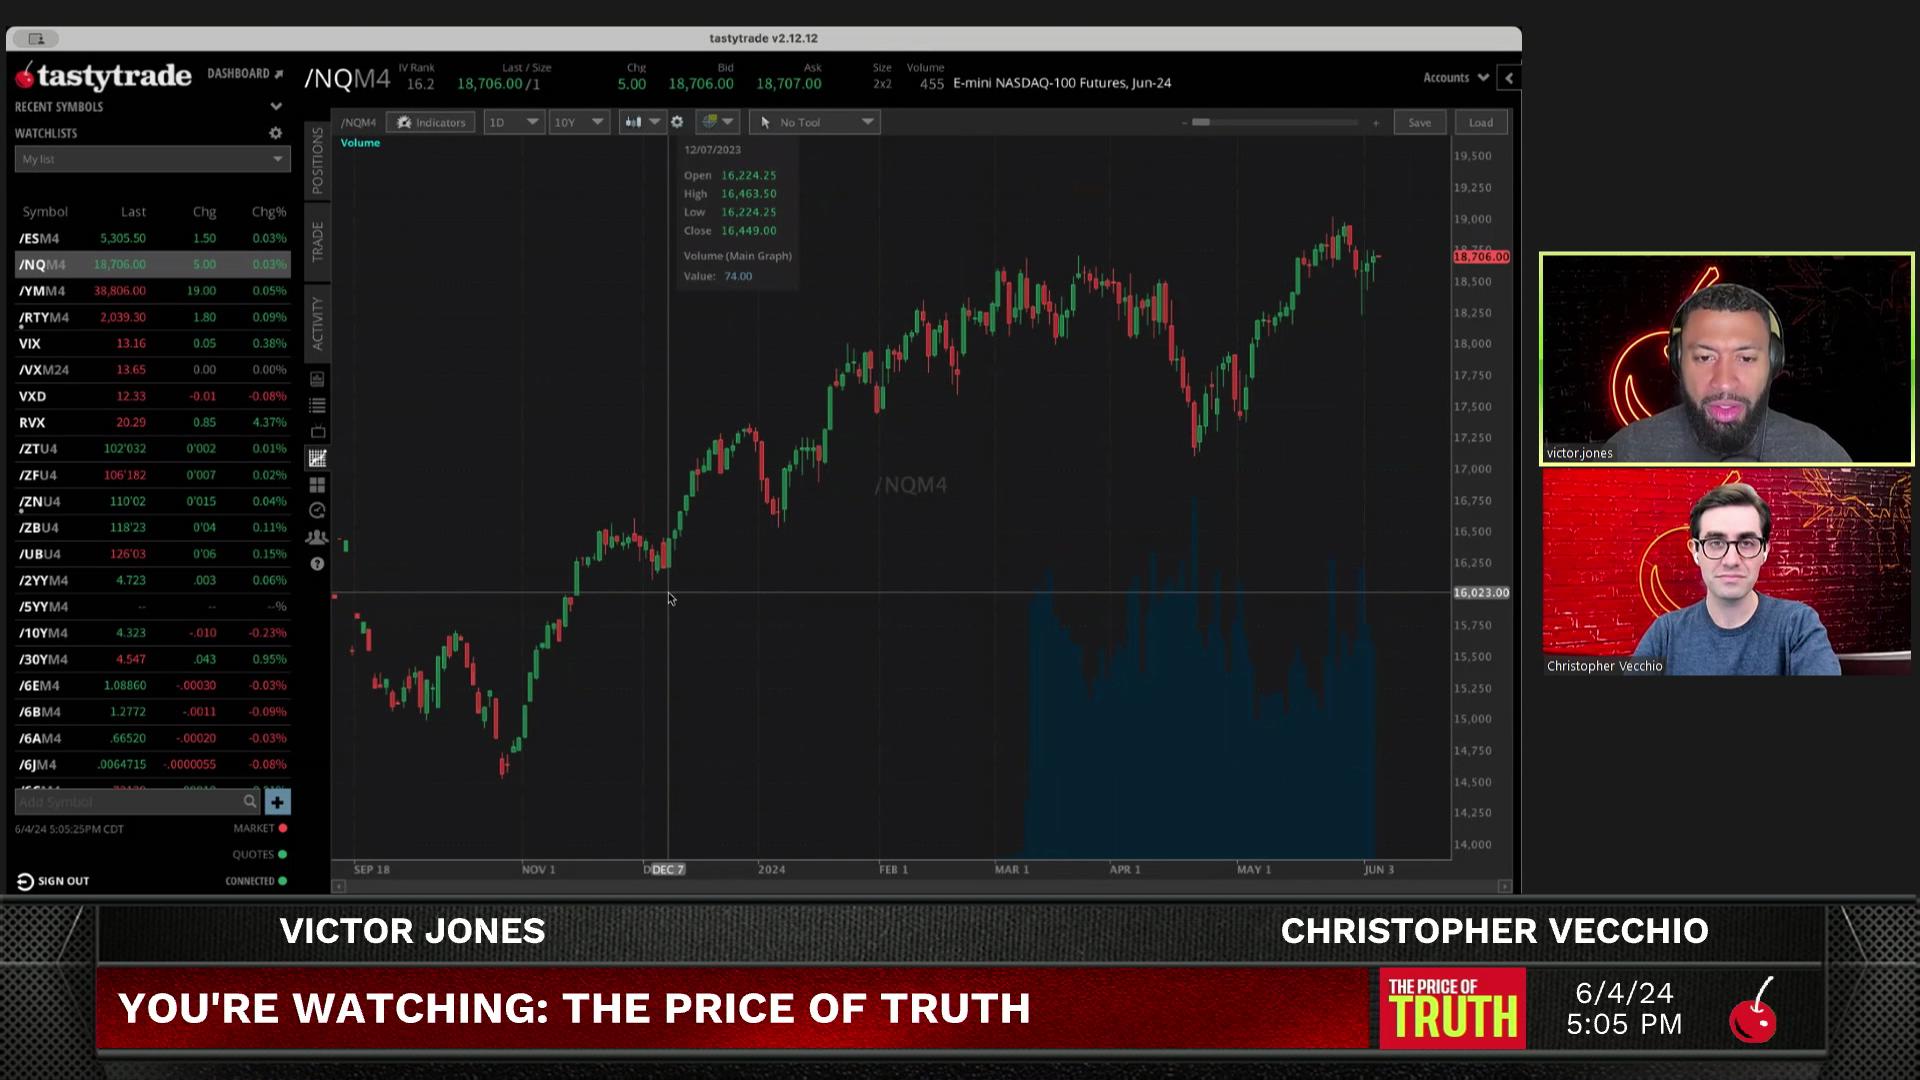
Task: Click the watchlists settings gear icon
Action: point(276,133)
